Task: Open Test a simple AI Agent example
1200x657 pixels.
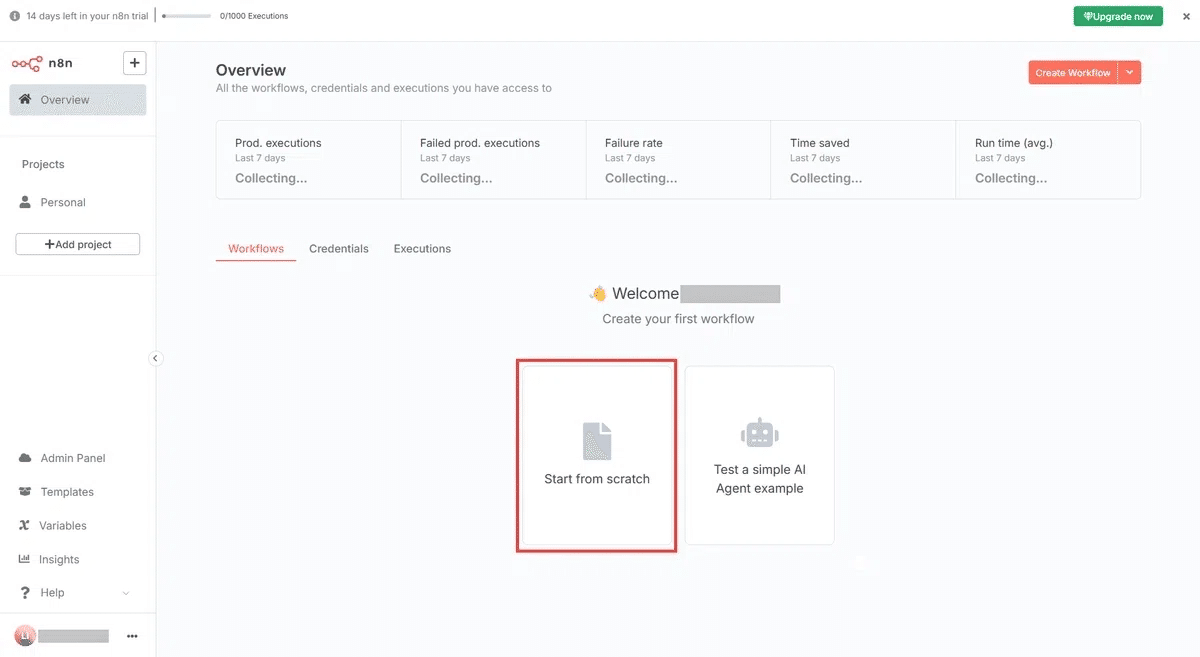Action: click(x=760, y=455)
